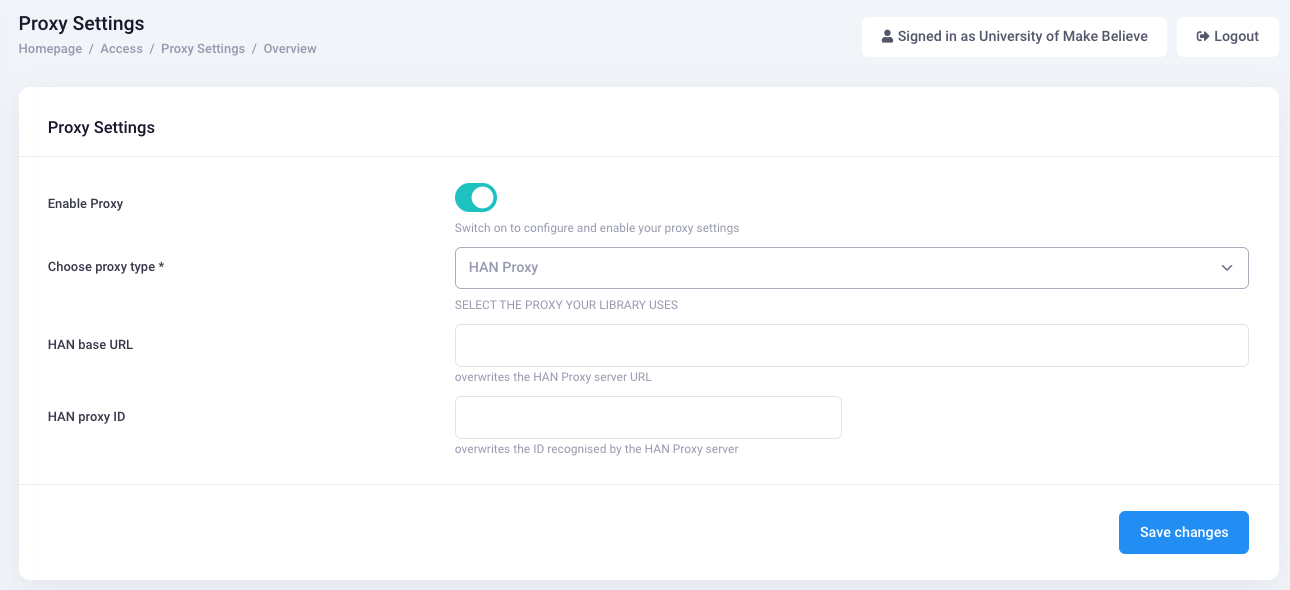
Task: Click the Overview breadcrumb item
Action: tap(290, 49)
